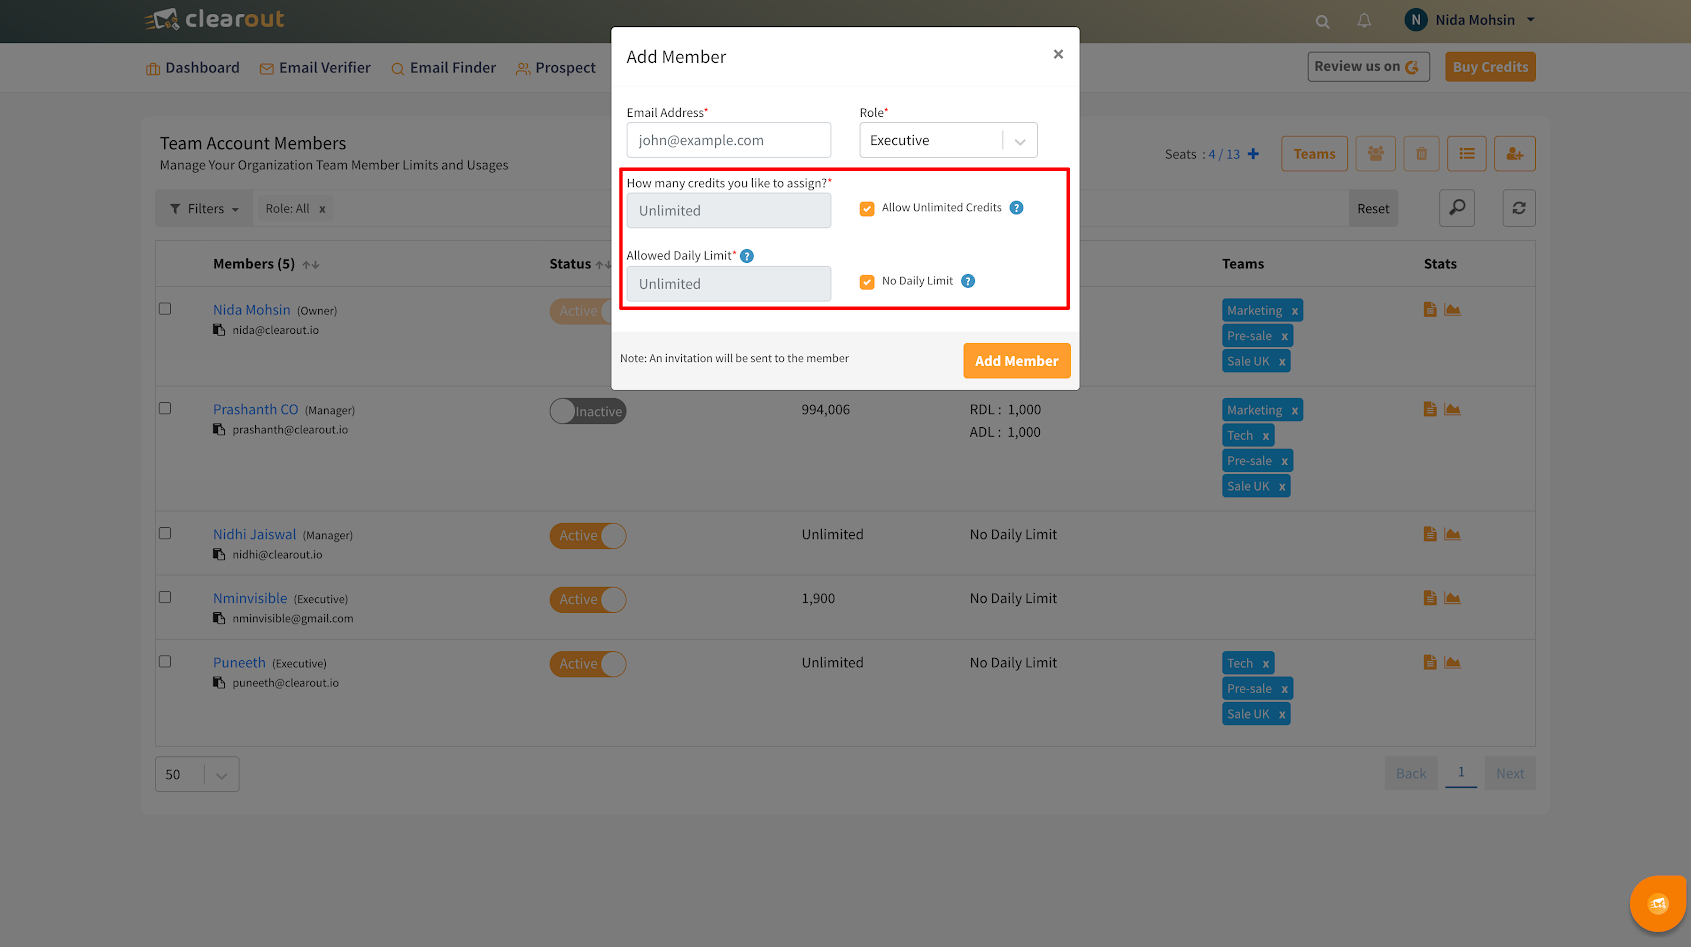The height and width of the screenshot is (947, 1691).
Task: Click the Buy Credits button
Action: 1489,66
